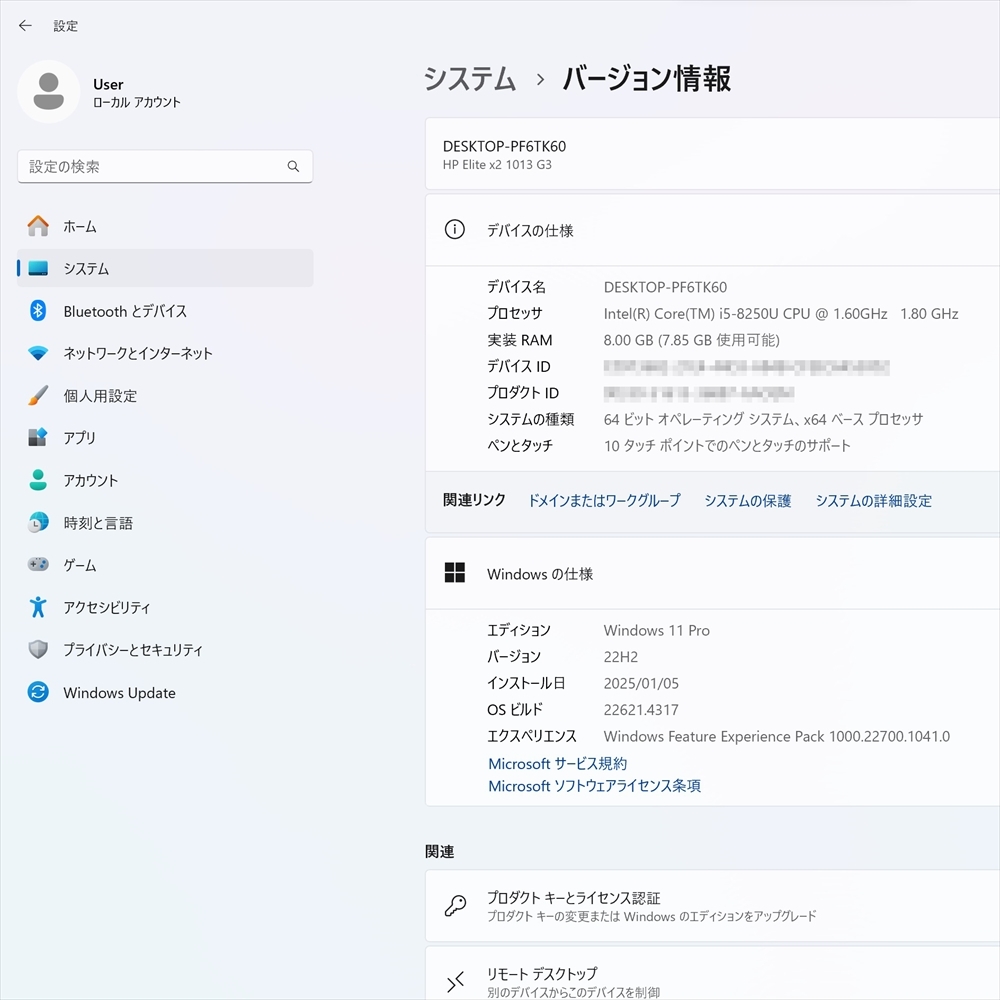Click the ホーム house icon

(x=38, y=226)
